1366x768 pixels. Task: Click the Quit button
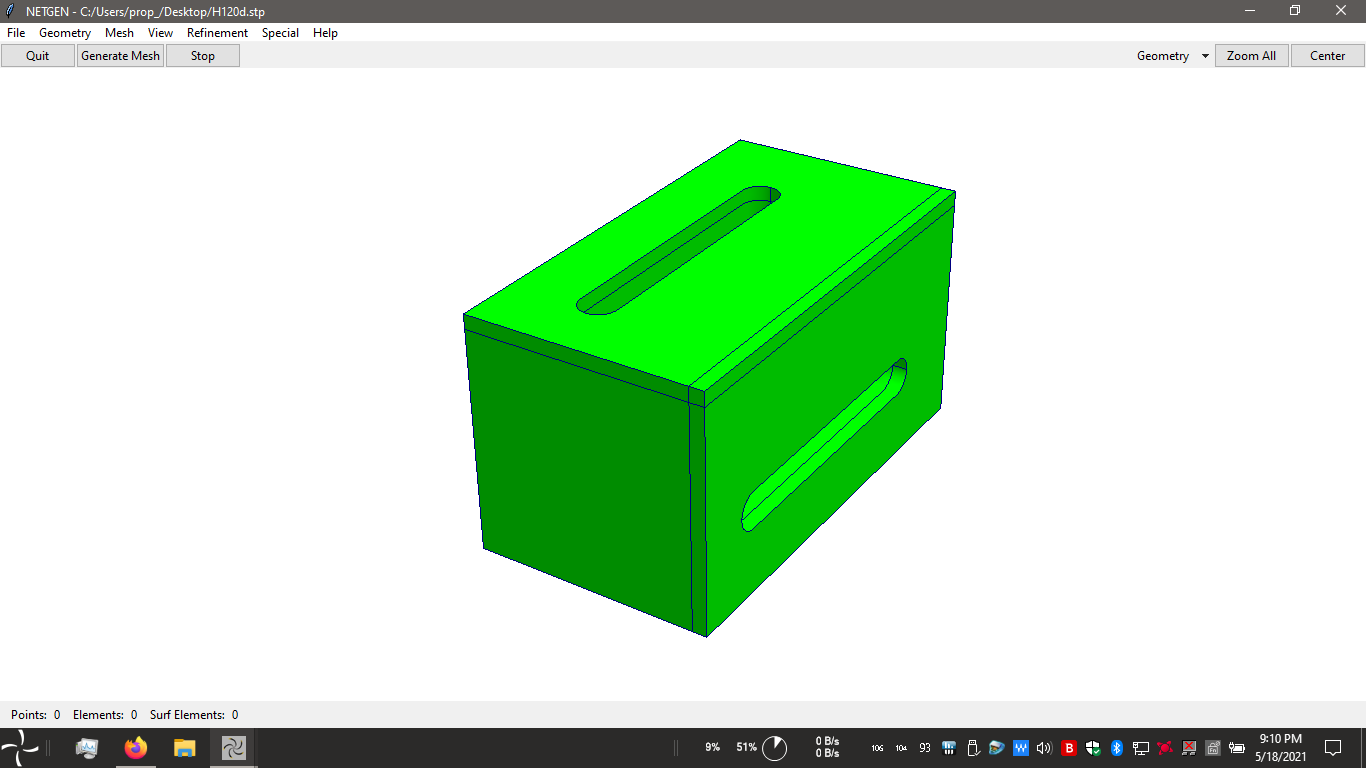38,56
